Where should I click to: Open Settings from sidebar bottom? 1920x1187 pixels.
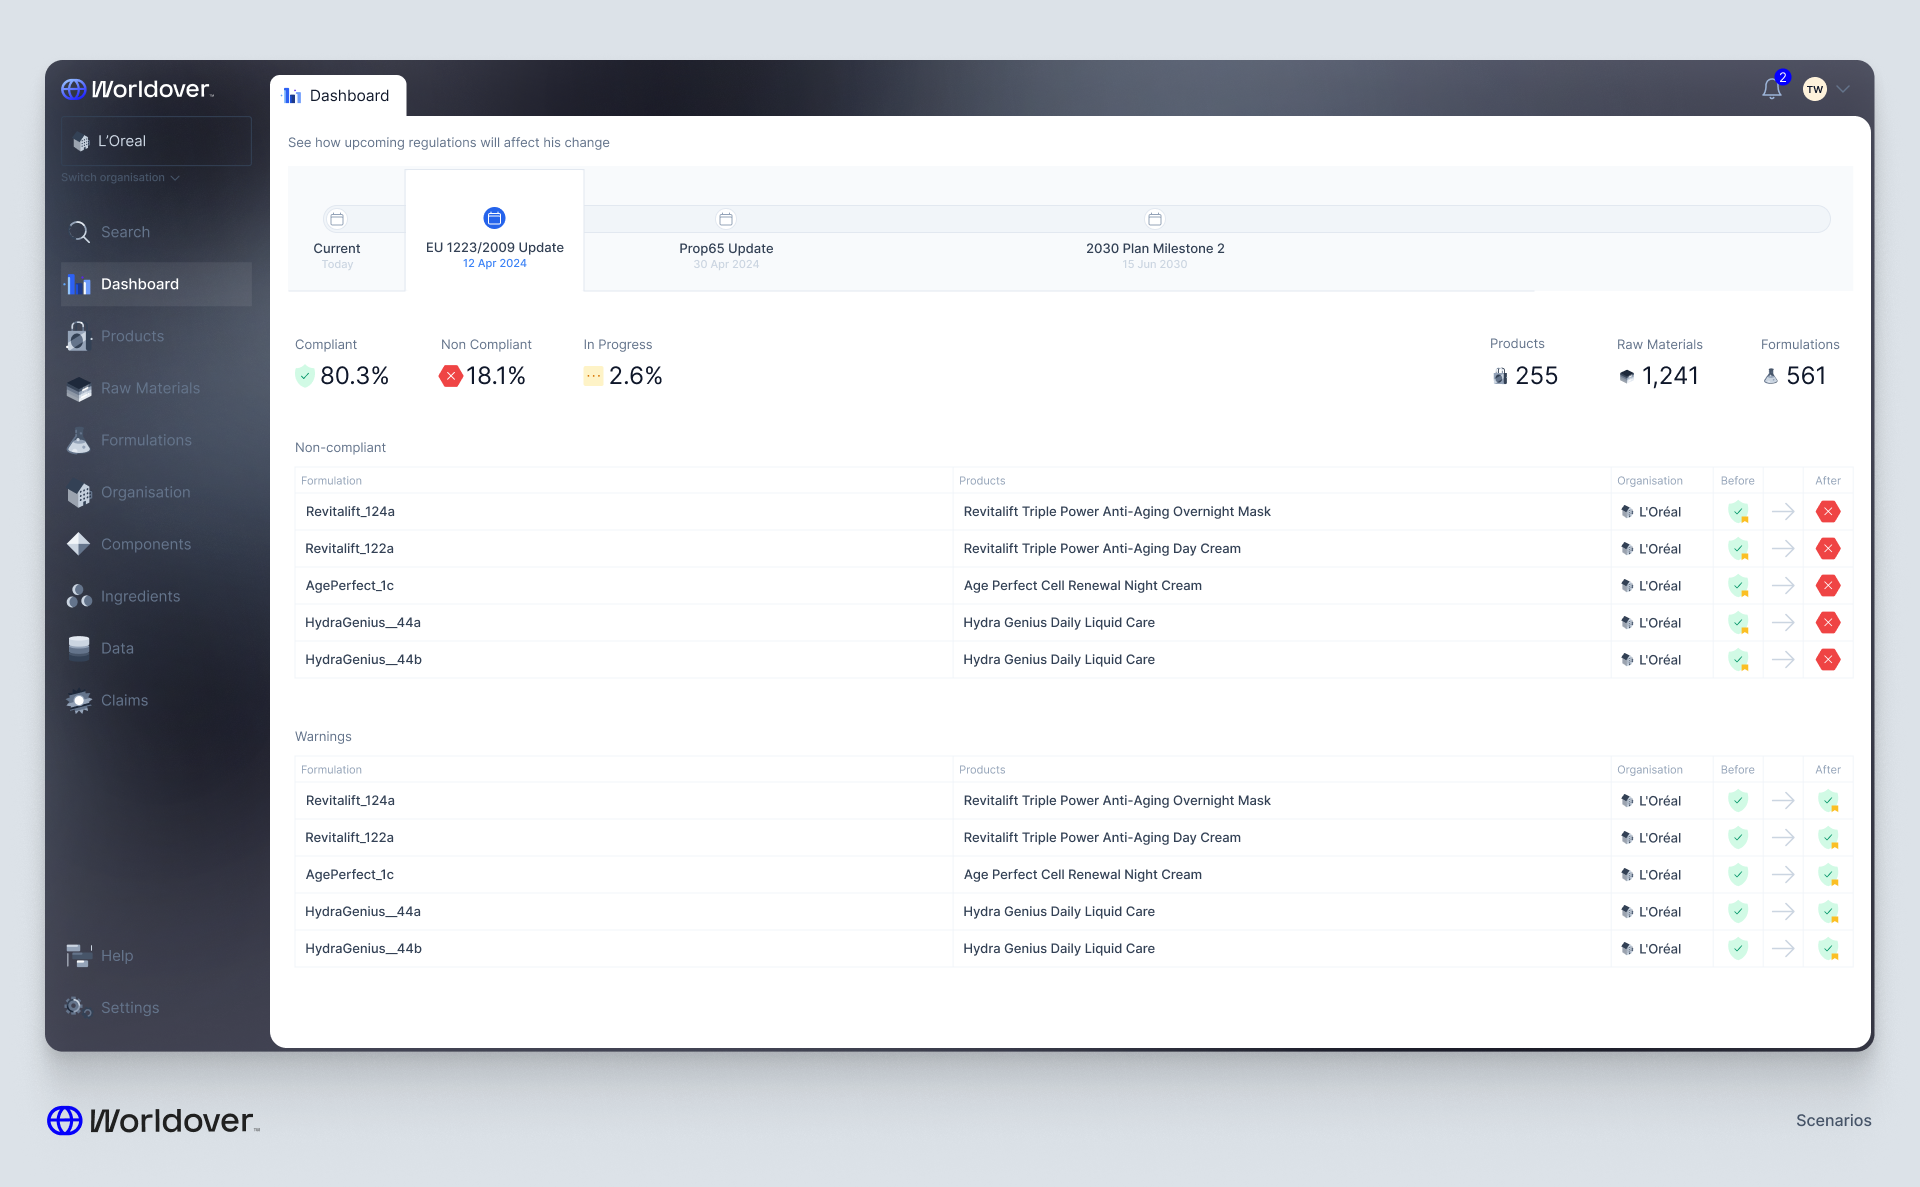[130, 1008]
